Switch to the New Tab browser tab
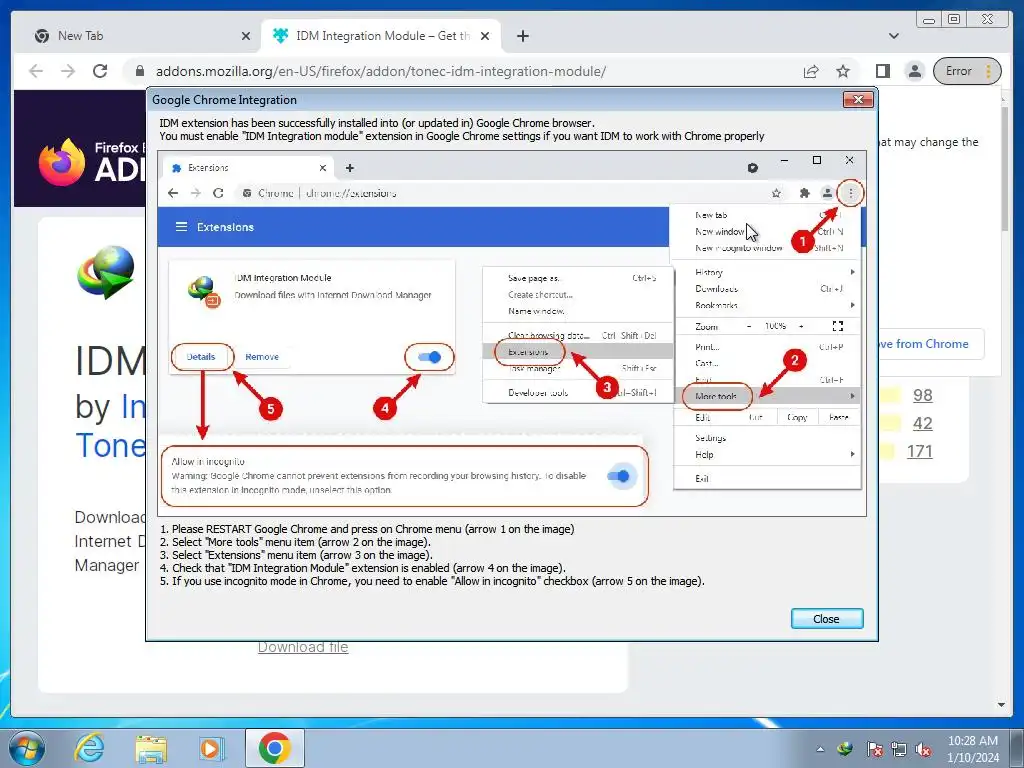 [x=142, y=36]
